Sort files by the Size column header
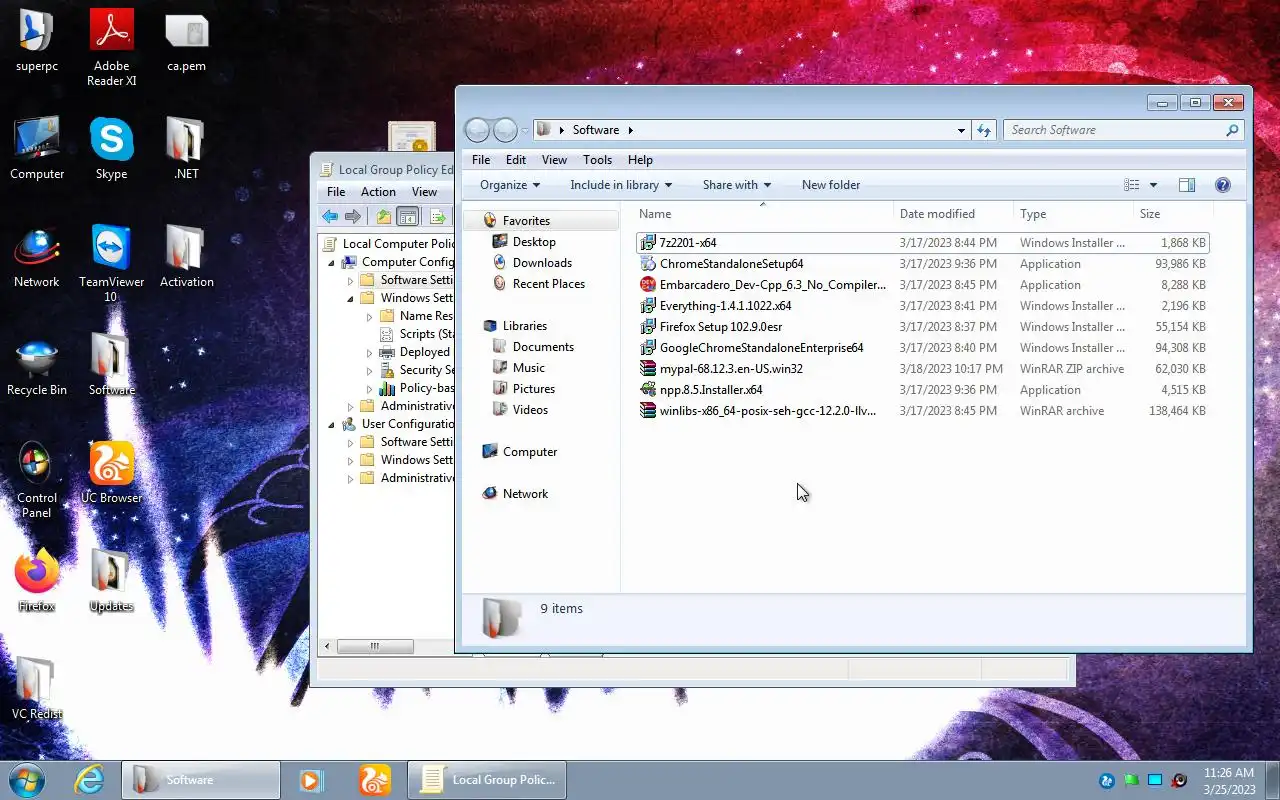The height and width of the screenshot is (800, 1280). tap(1173, 214)
